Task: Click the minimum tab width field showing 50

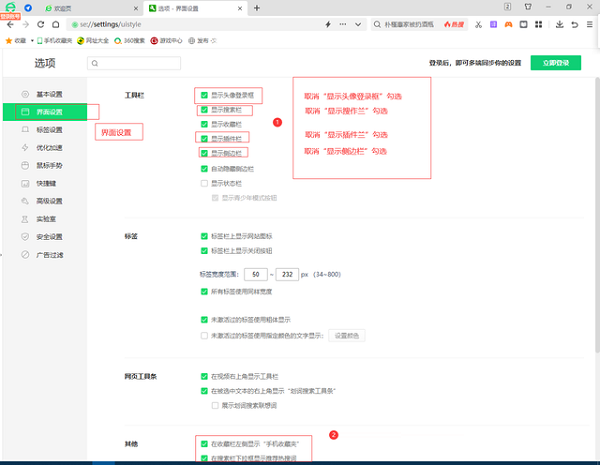Action: (x=257, y=274)
